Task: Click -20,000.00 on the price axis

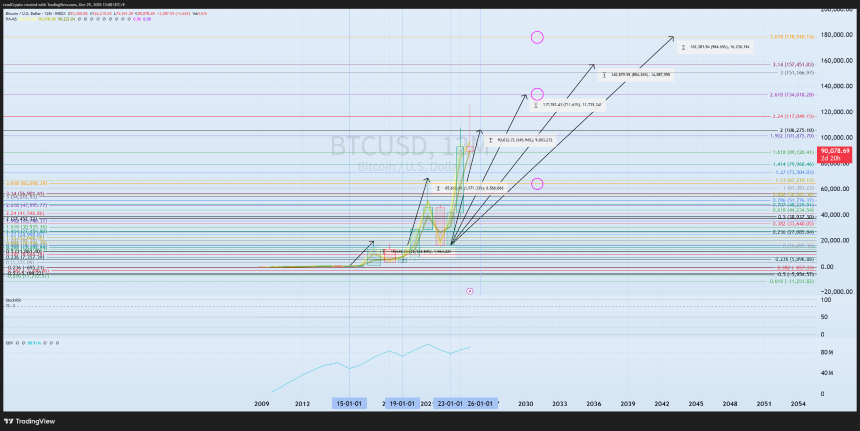Action: point(836,292)
